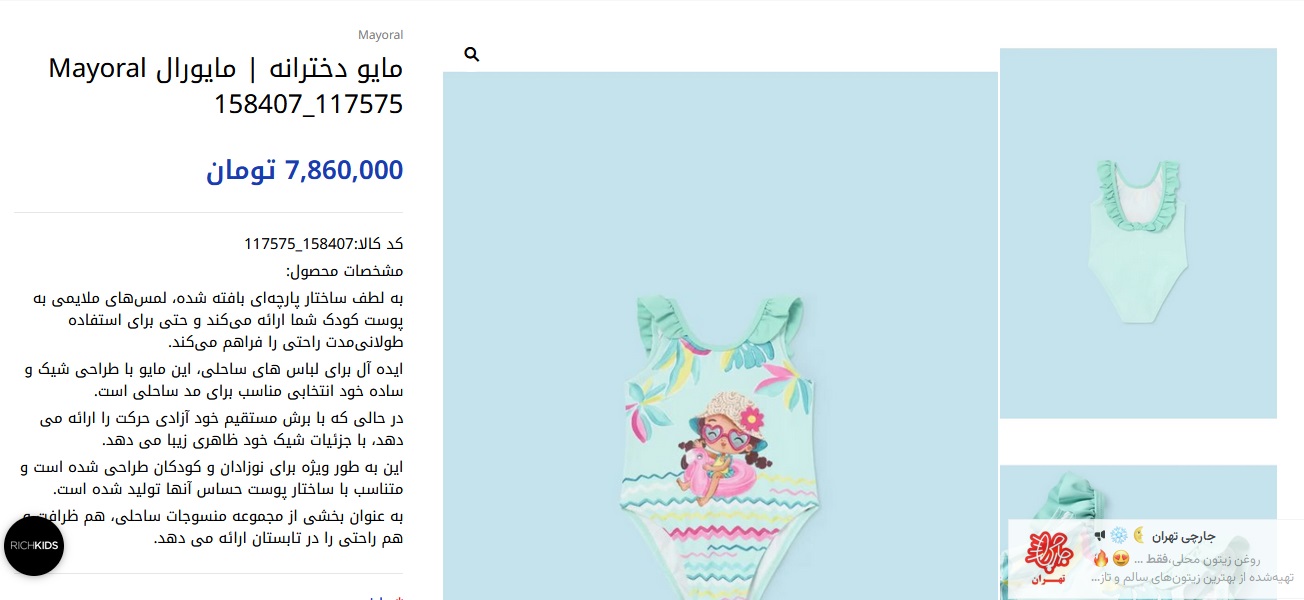Click the red Jarchi Tehran logo in the popup
This screenshot has height=600, width=1304.
point(1048,557)
